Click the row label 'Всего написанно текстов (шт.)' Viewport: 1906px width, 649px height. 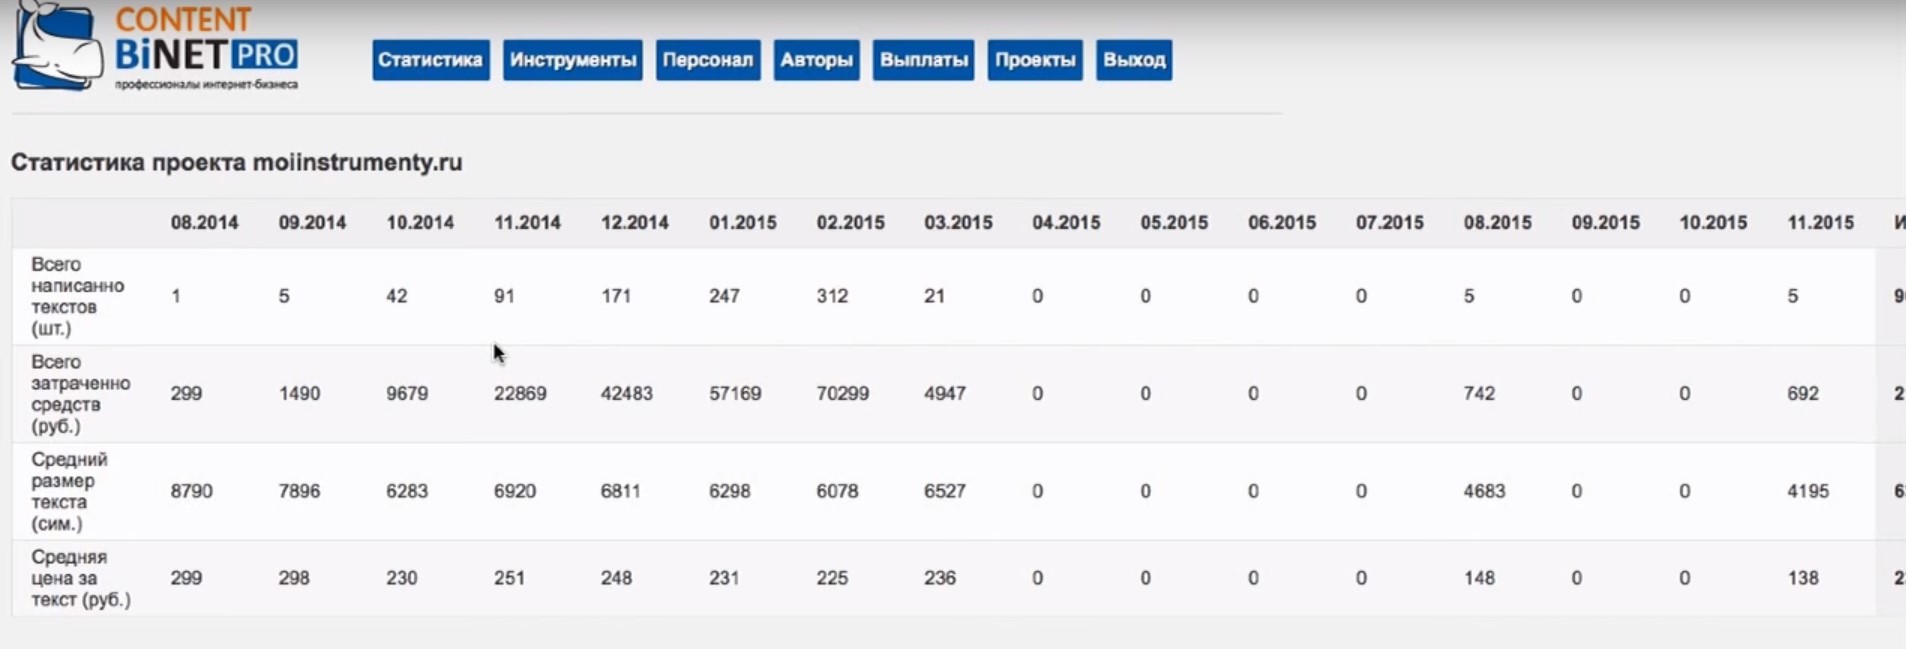pos(78,296)
